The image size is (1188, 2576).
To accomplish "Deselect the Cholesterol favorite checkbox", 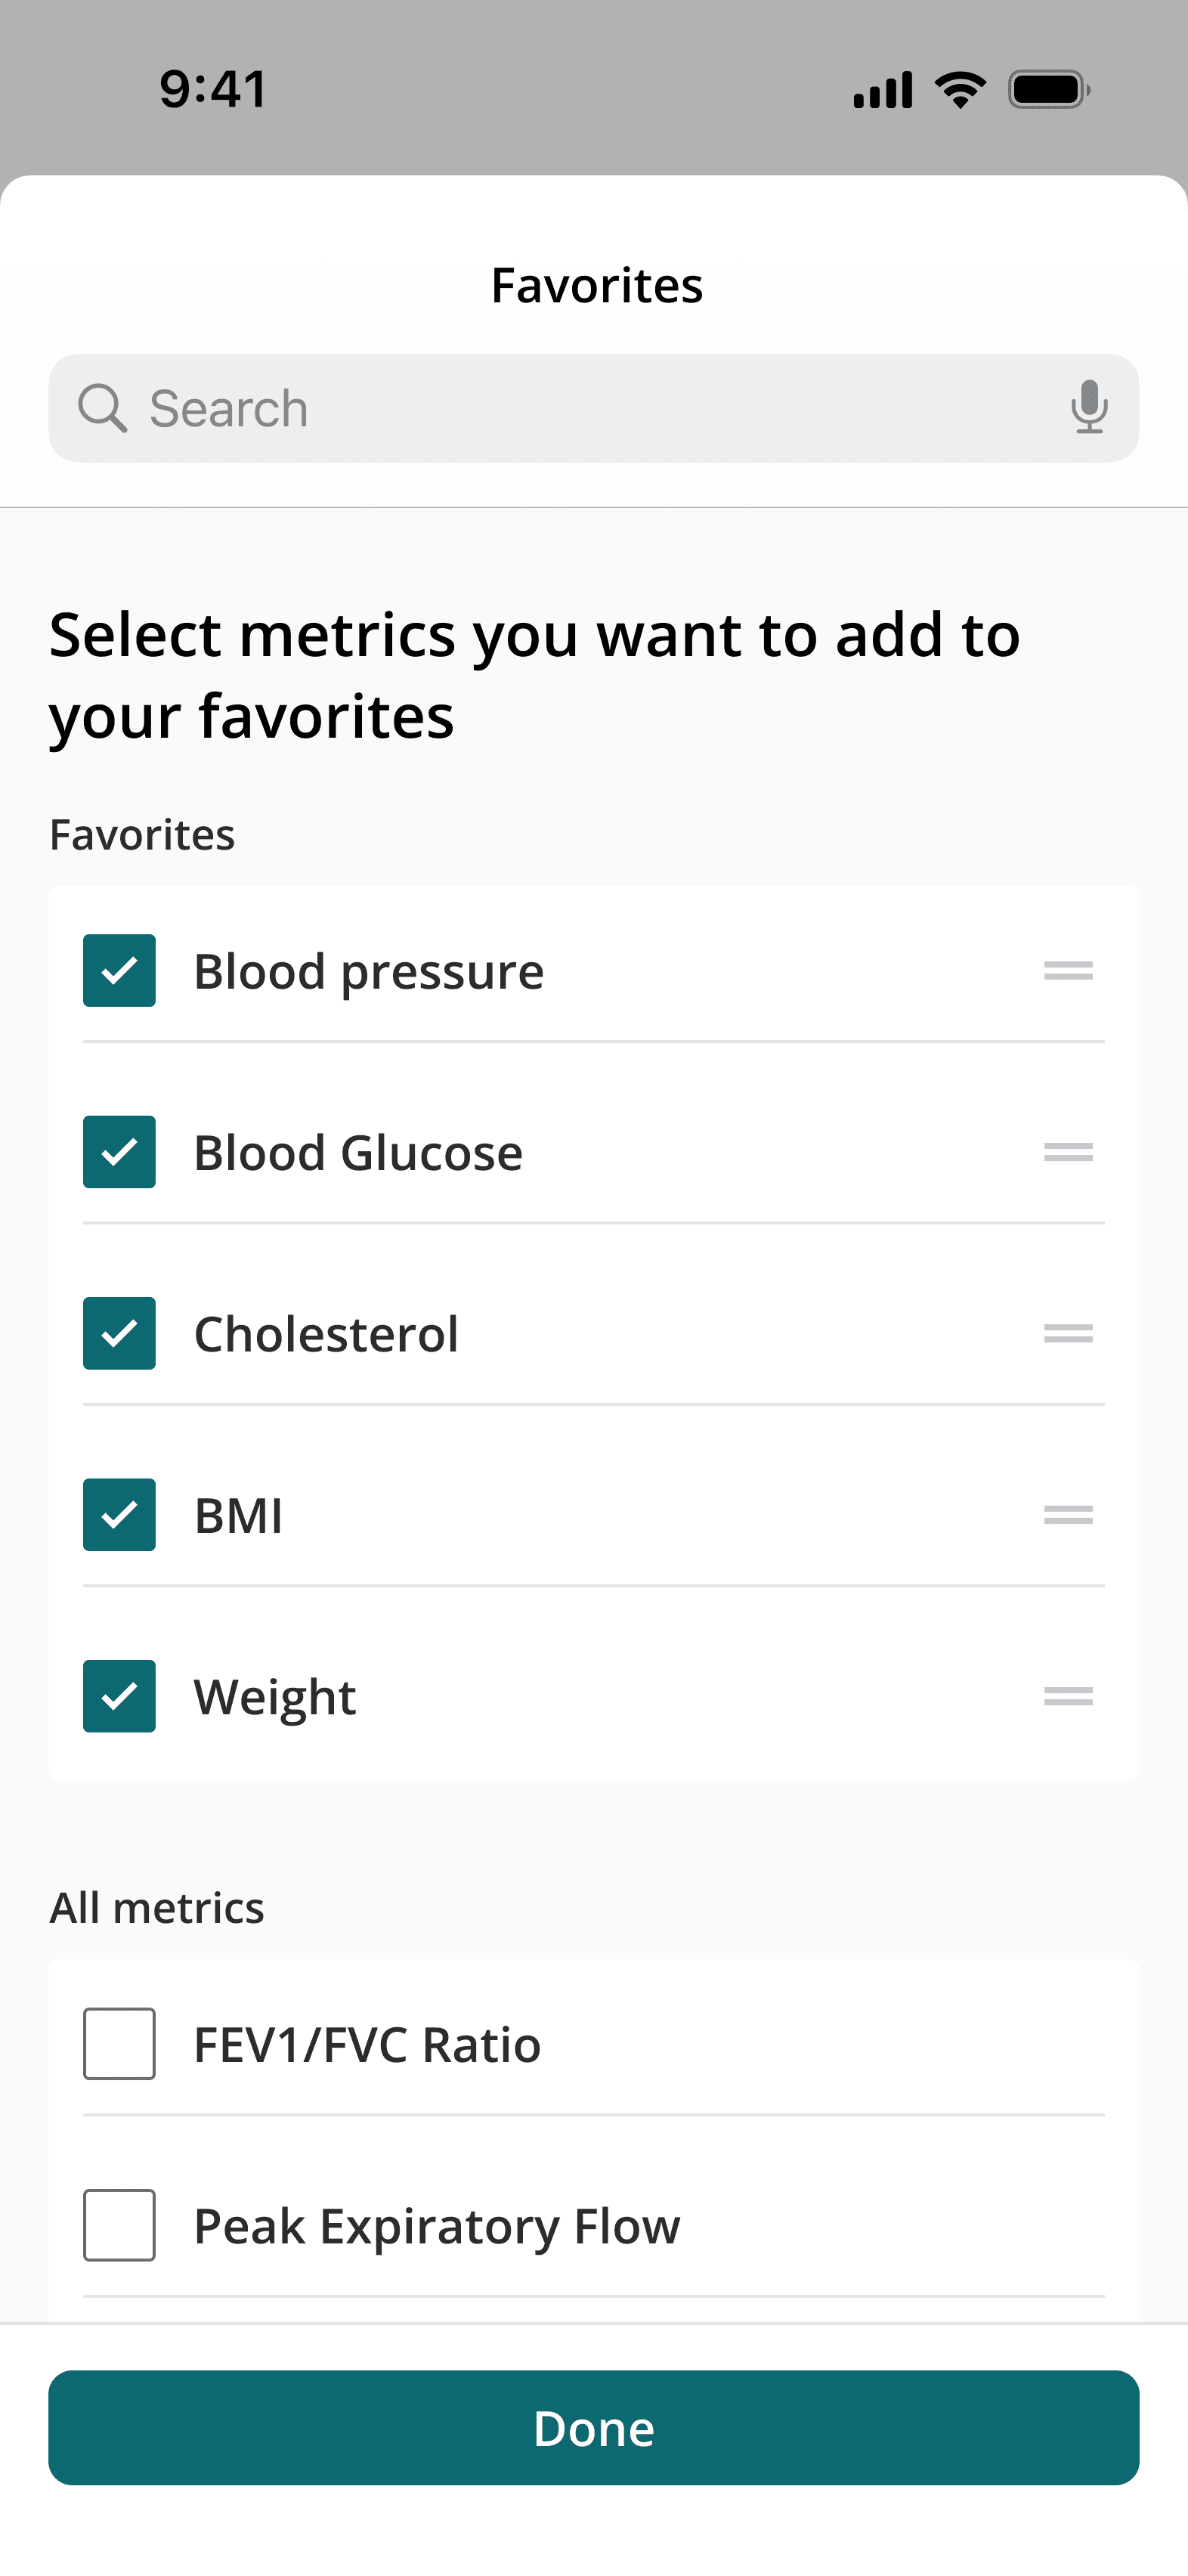I will point(119,1333).
